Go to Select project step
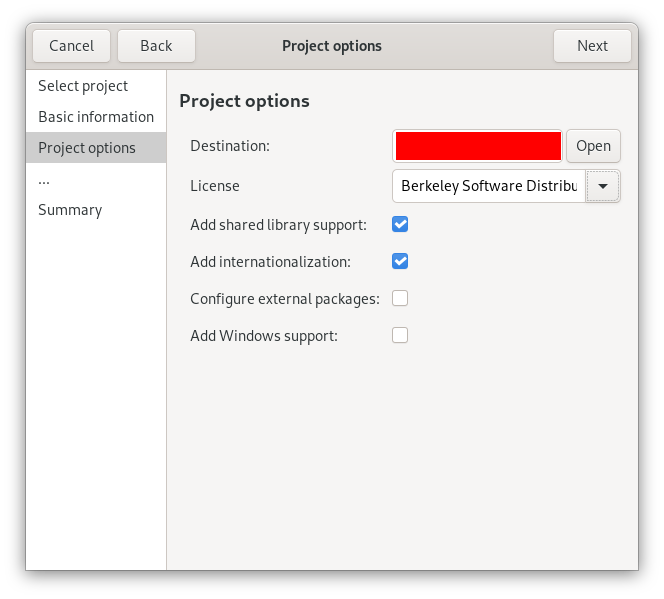Image resolution: width=664 pixels, height=599 pixels. point(83,86)
